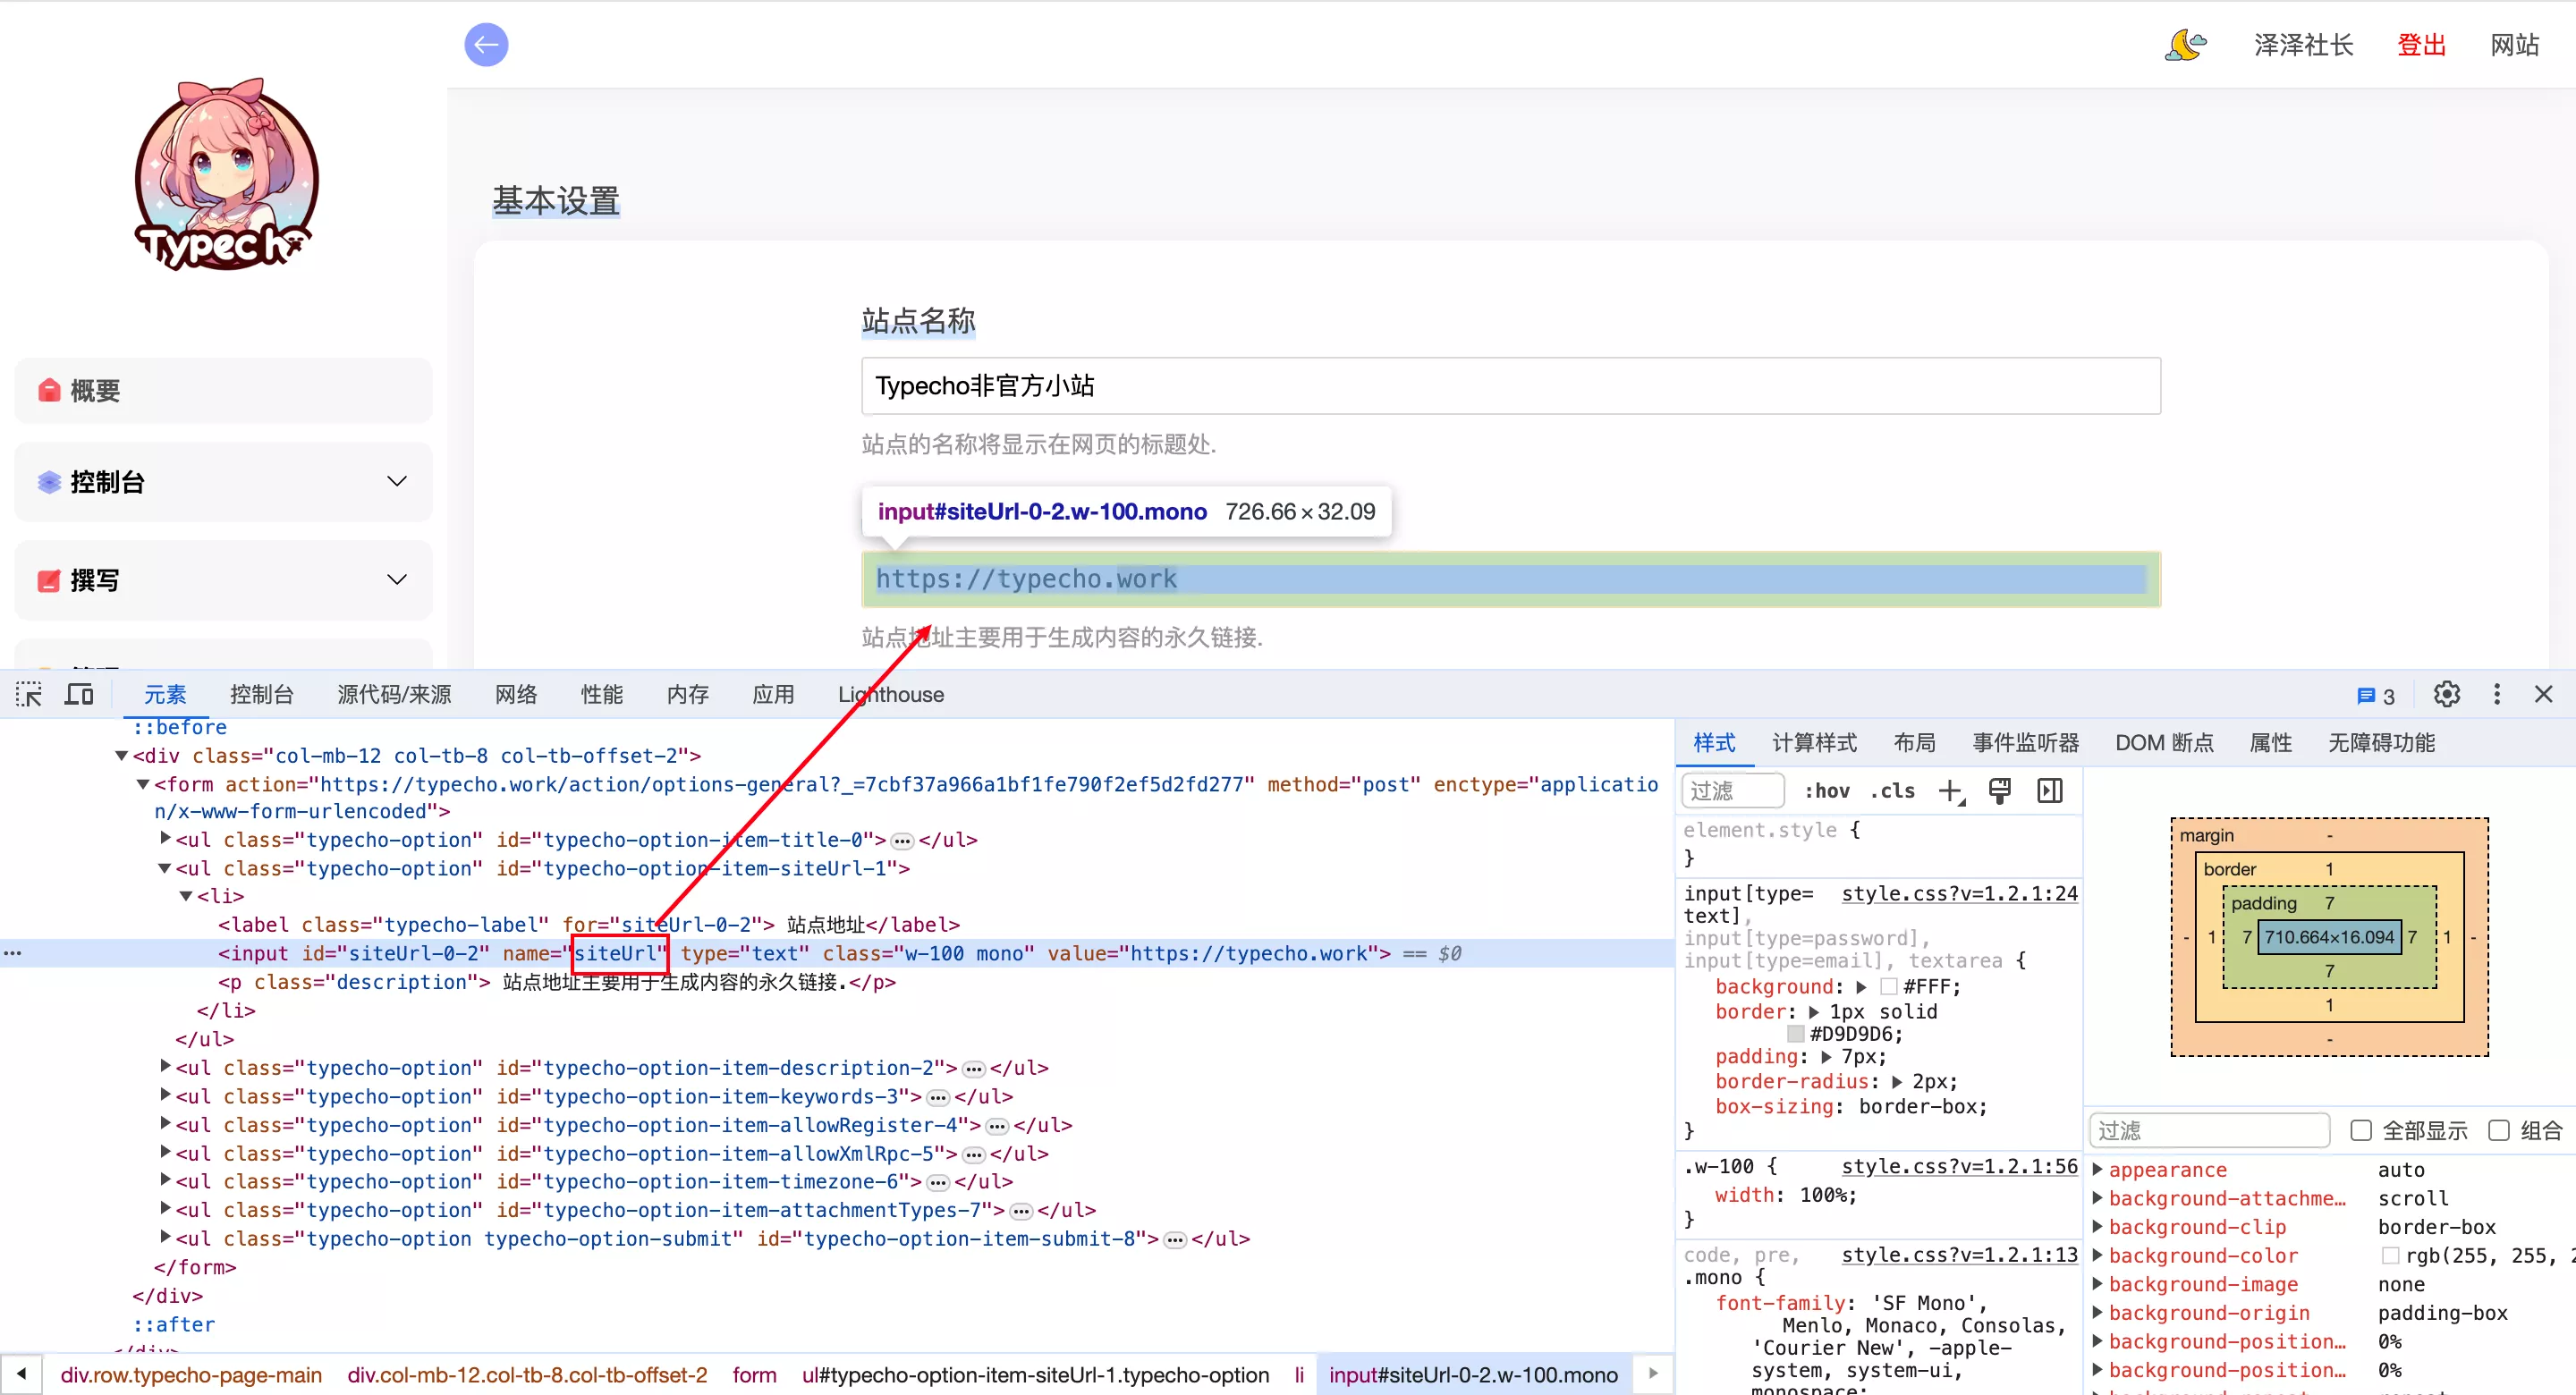This screenshot has height=1395, width=2576.
Task: Toggle dark mode with the moon icon
Action: coord(2184,45)
